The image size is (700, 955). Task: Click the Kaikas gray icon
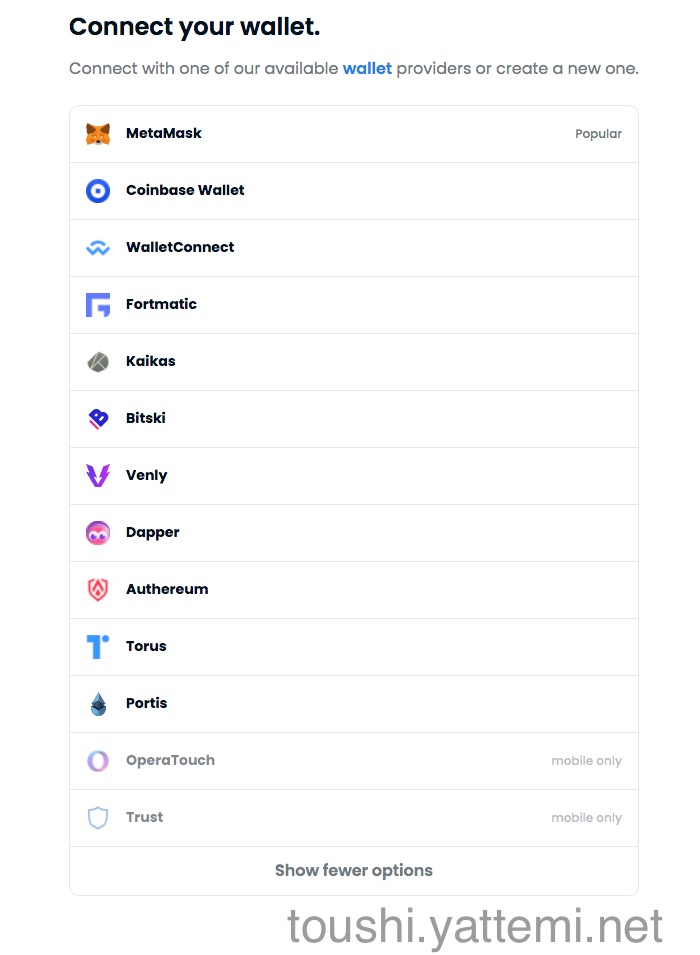98,362
